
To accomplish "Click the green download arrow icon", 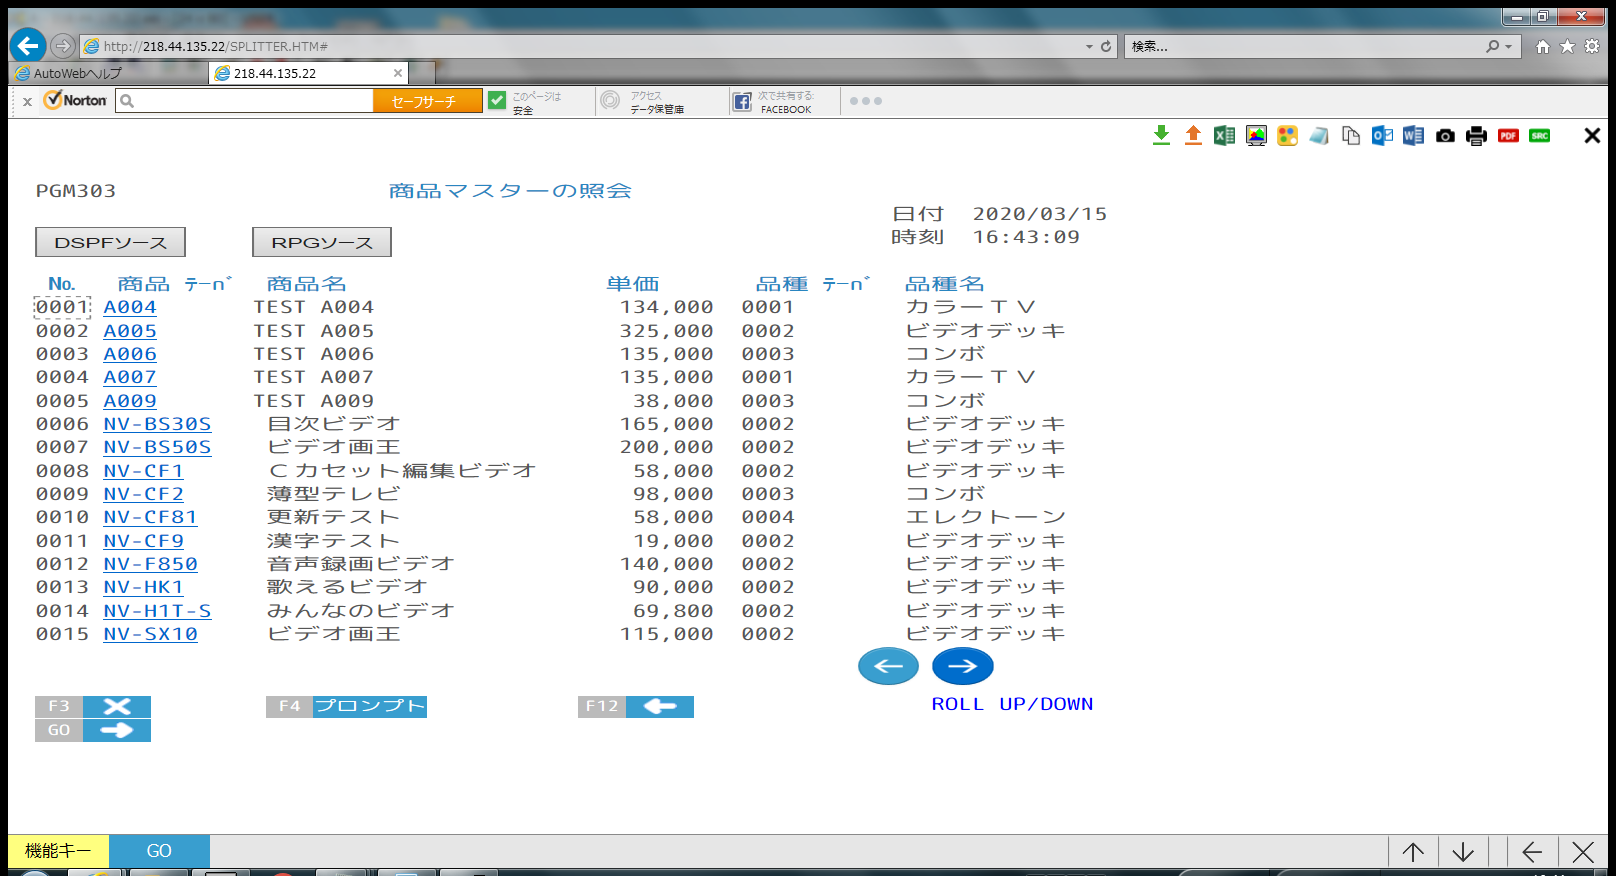I will pyautogui.click(x=1161, y=136).
